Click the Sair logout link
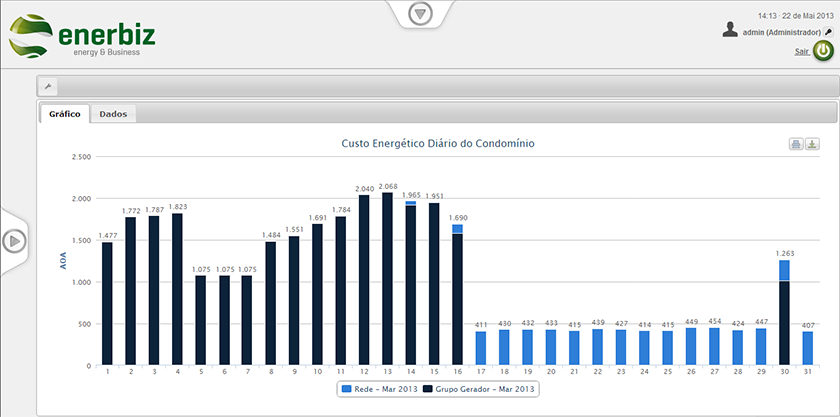 tap(802, 51)
